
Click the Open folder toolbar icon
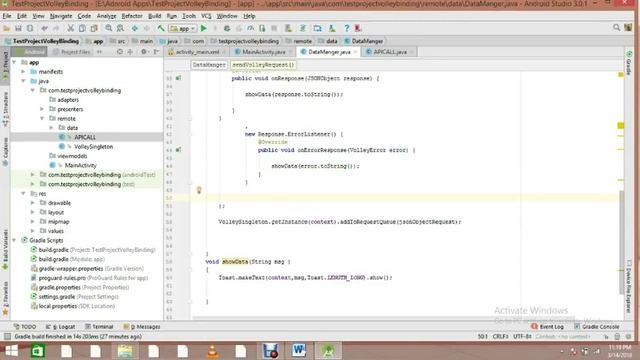pyautogui.click(x=7, y=28)
